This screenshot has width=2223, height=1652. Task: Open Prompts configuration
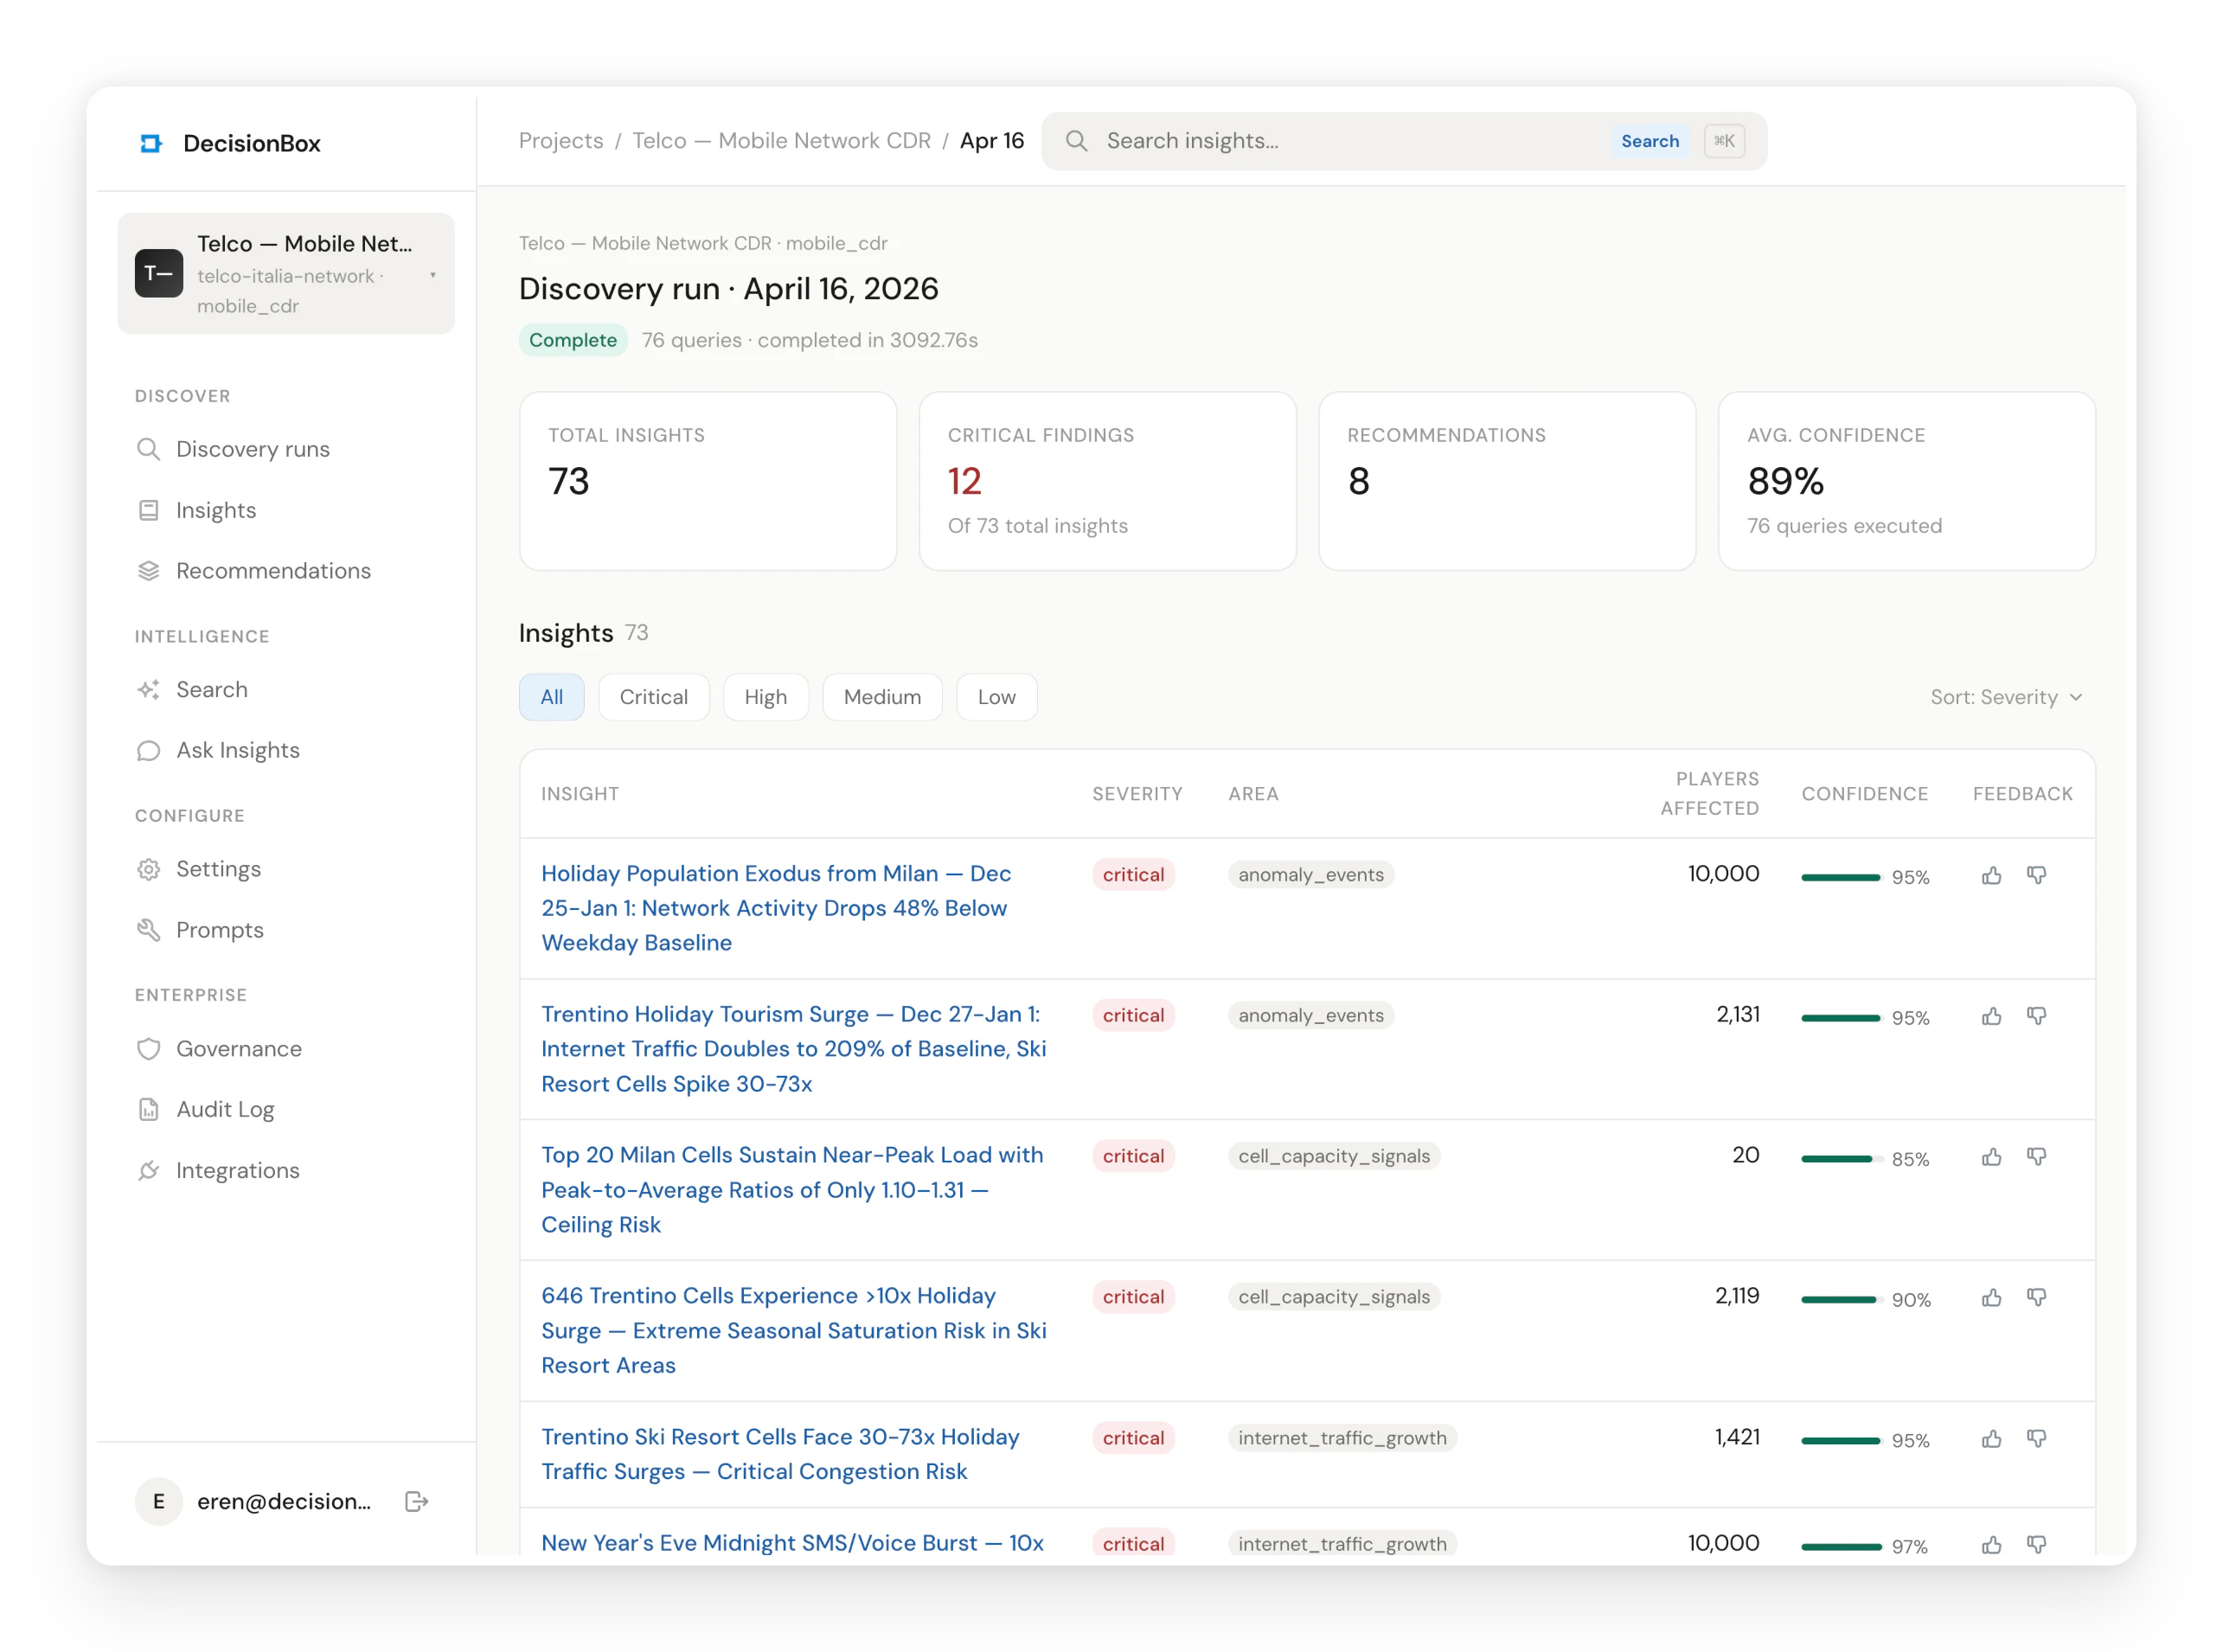click(x=220, y=929)
